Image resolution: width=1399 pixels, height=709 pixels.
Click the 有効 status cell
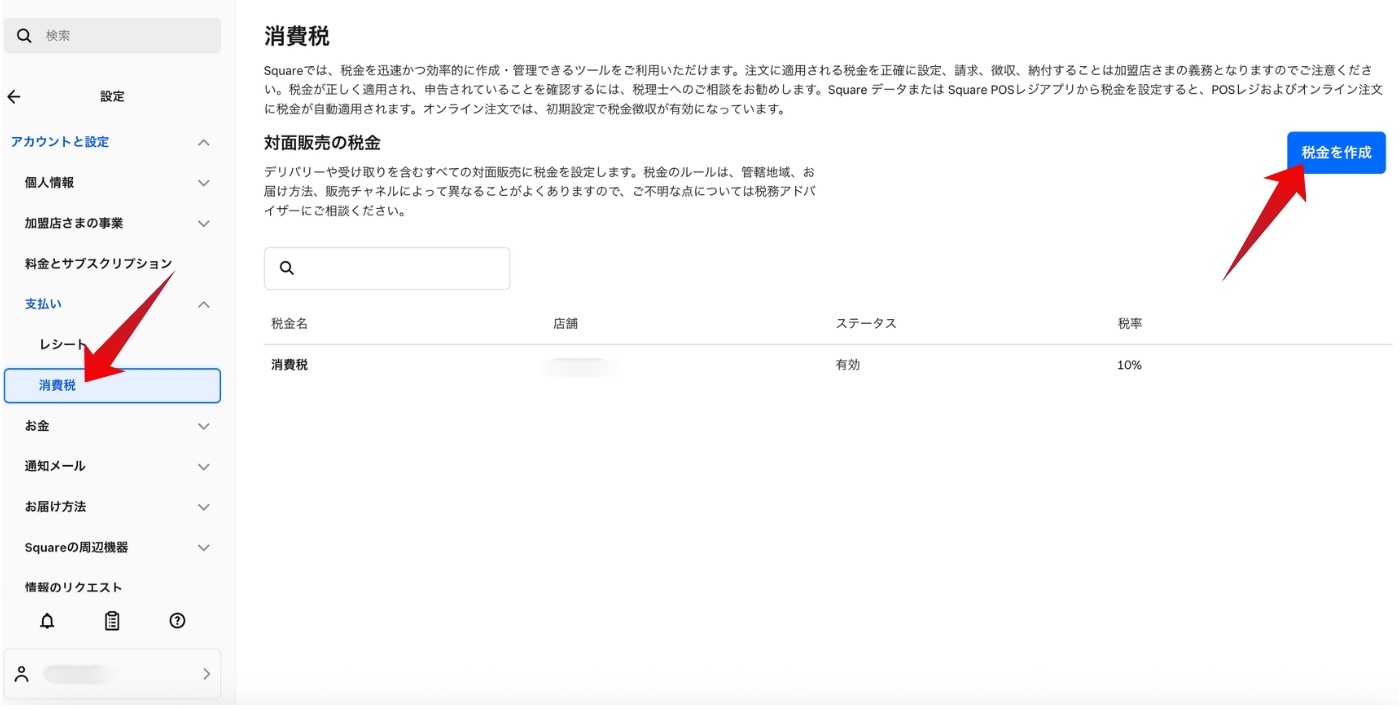click(x=848, y=366)
